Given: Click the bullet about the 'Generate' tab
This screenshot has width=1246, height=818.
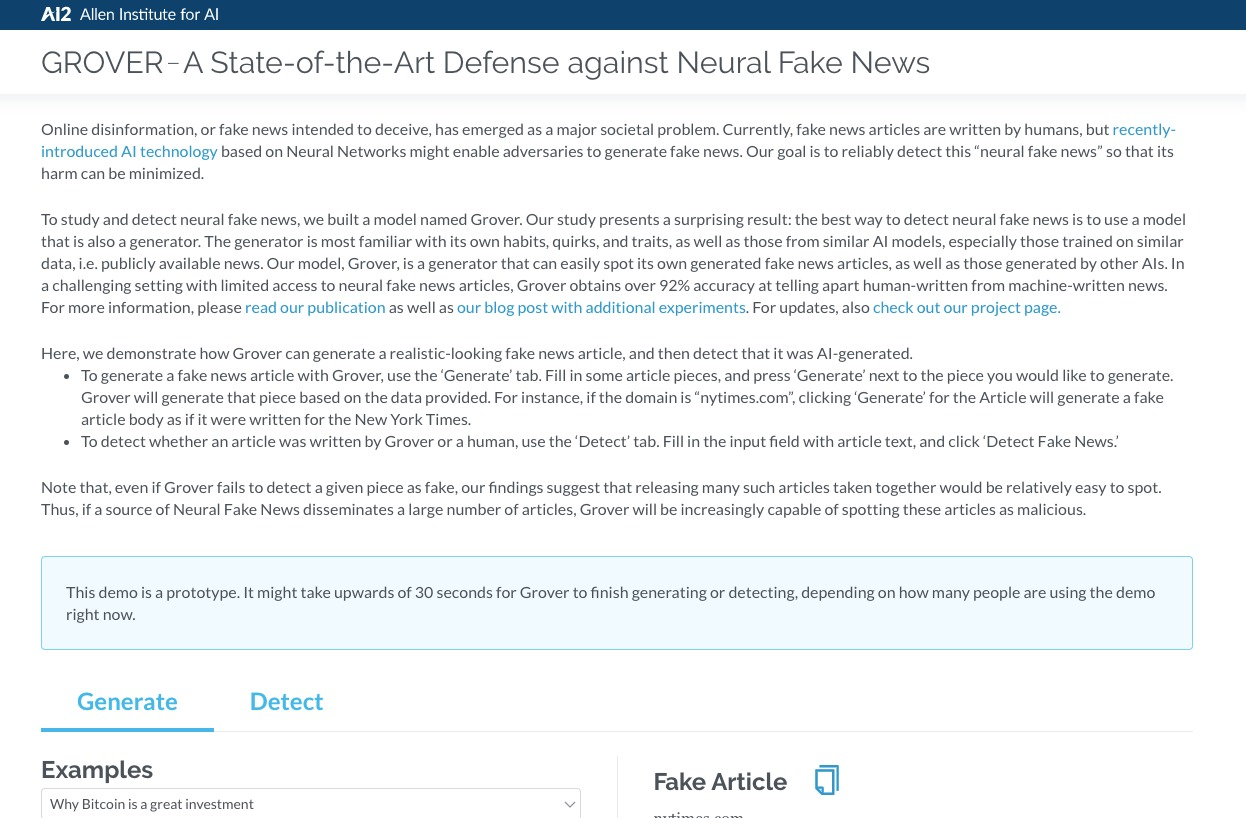Looking at the screenshot, I should click(627, 397).
